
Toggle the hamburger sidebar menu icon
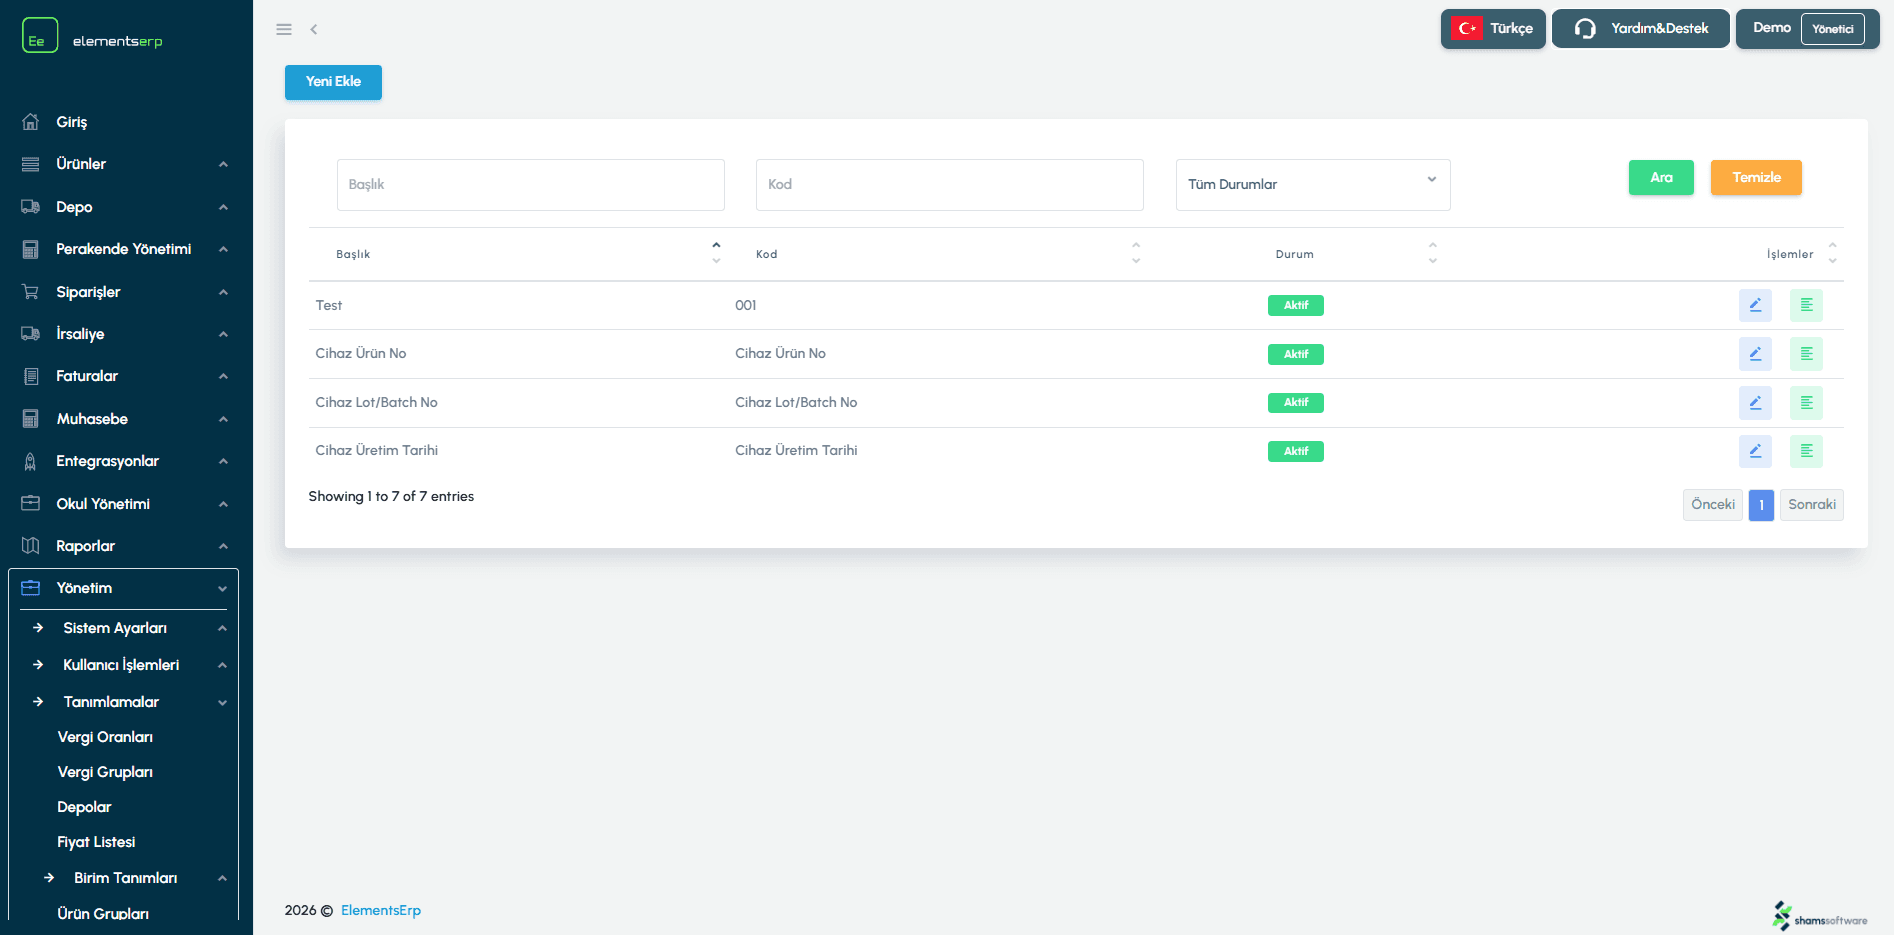[x=284, y=30]
